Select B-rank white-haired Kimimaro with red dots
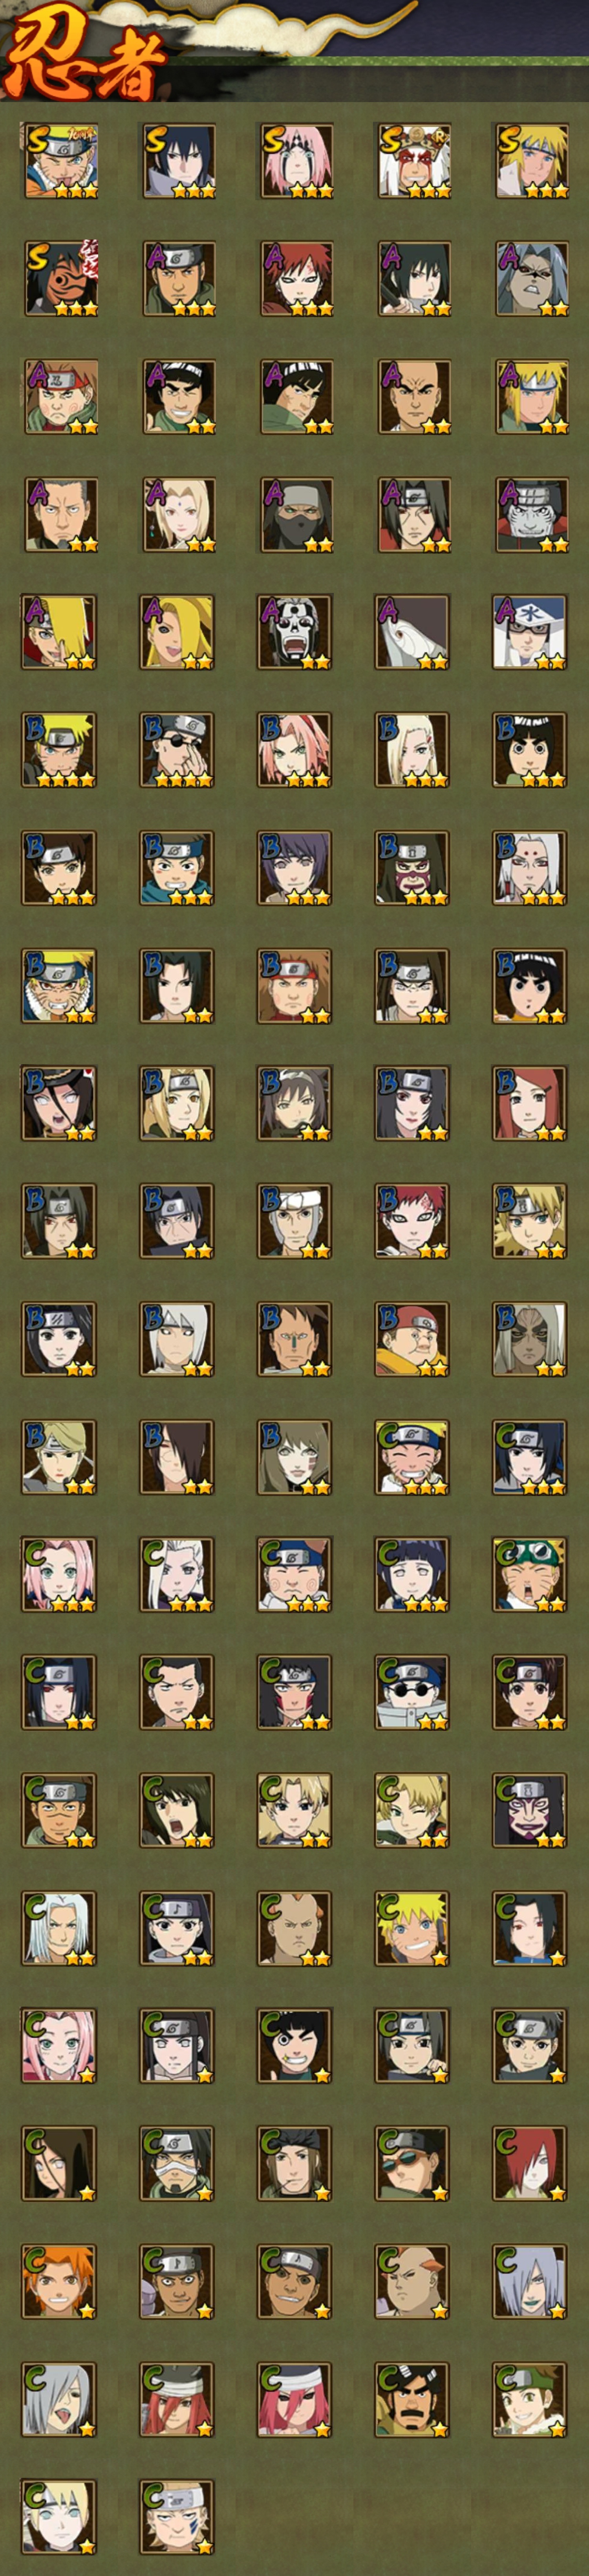Screen dimensions: 589x2576 click(531, 868)
